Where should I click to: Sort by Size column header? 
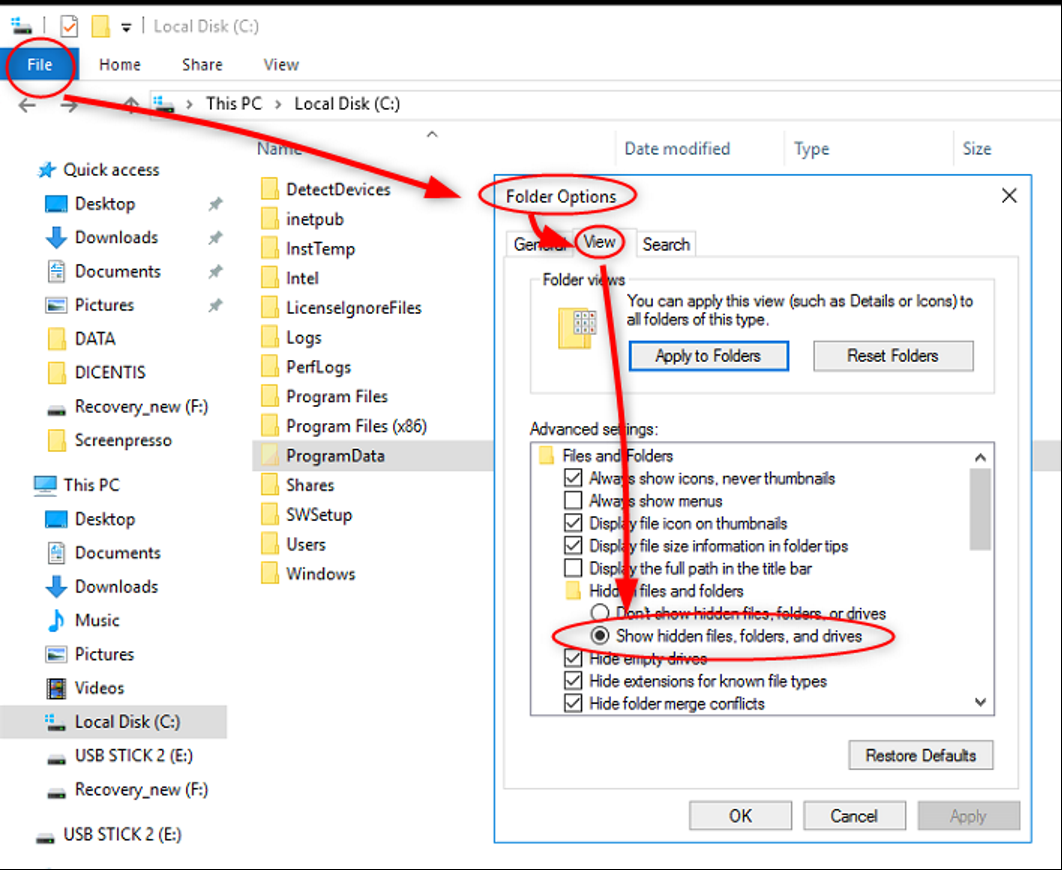pyautogui.click(x=977, y=148)
